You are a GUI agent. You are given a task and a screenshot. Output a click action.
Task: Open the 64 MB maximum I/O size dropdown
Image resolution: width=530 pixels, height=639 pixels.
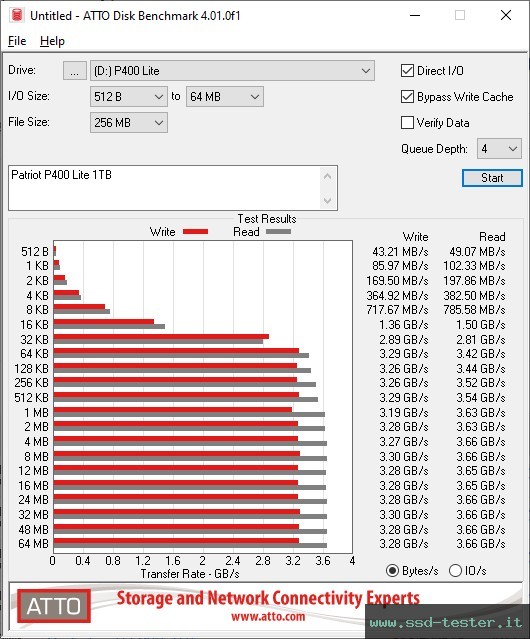click(x=225, y=97)
